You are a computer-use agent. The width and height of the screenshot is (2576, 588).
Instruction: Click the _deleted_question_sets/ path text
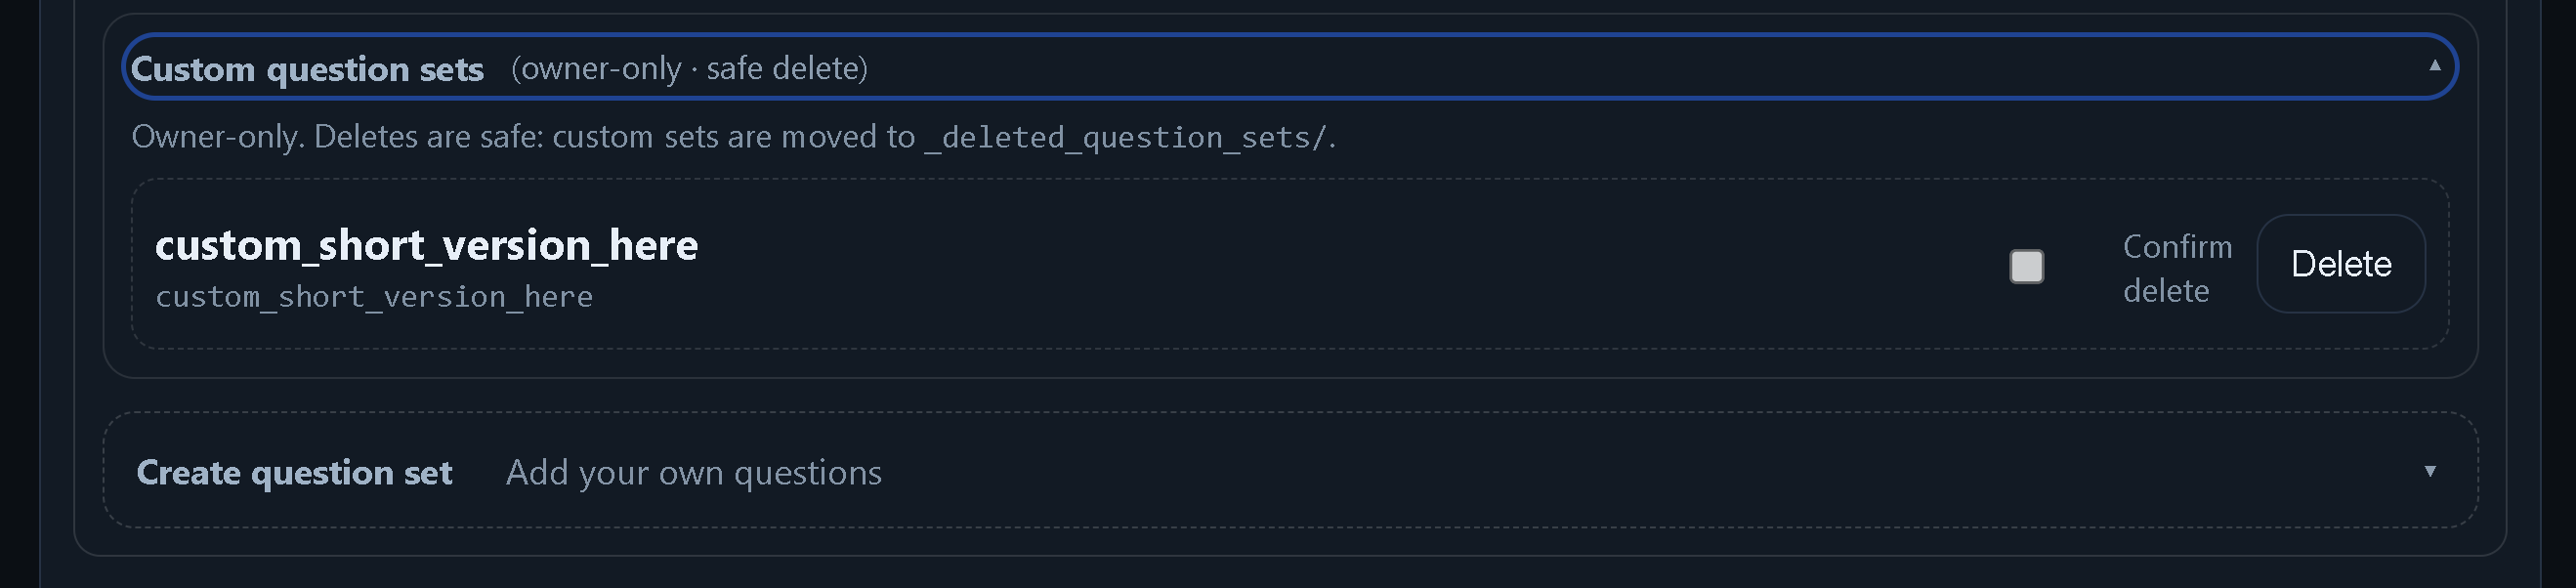(x=1127, y=137)
